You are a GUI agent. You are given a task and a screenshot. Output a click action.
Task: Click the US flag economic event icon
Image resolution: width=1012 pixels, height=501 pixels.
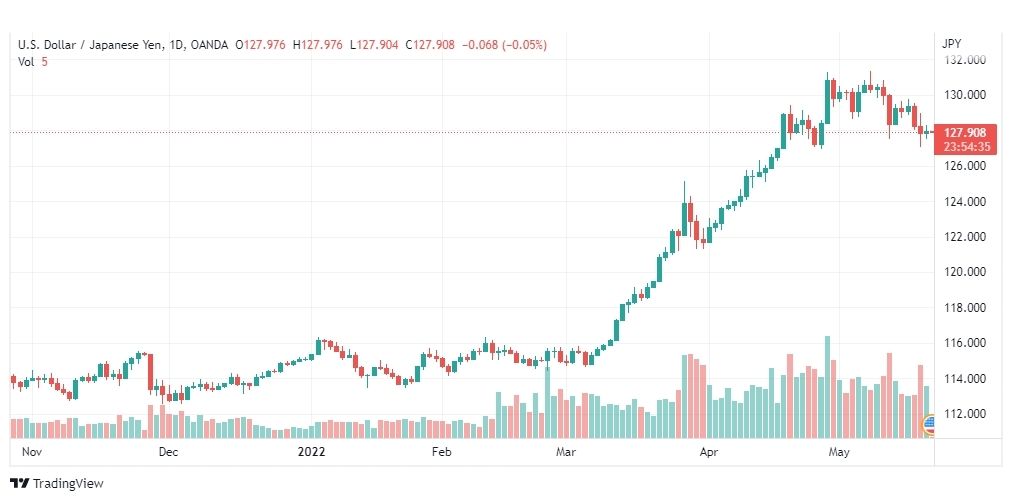point(929,425)
